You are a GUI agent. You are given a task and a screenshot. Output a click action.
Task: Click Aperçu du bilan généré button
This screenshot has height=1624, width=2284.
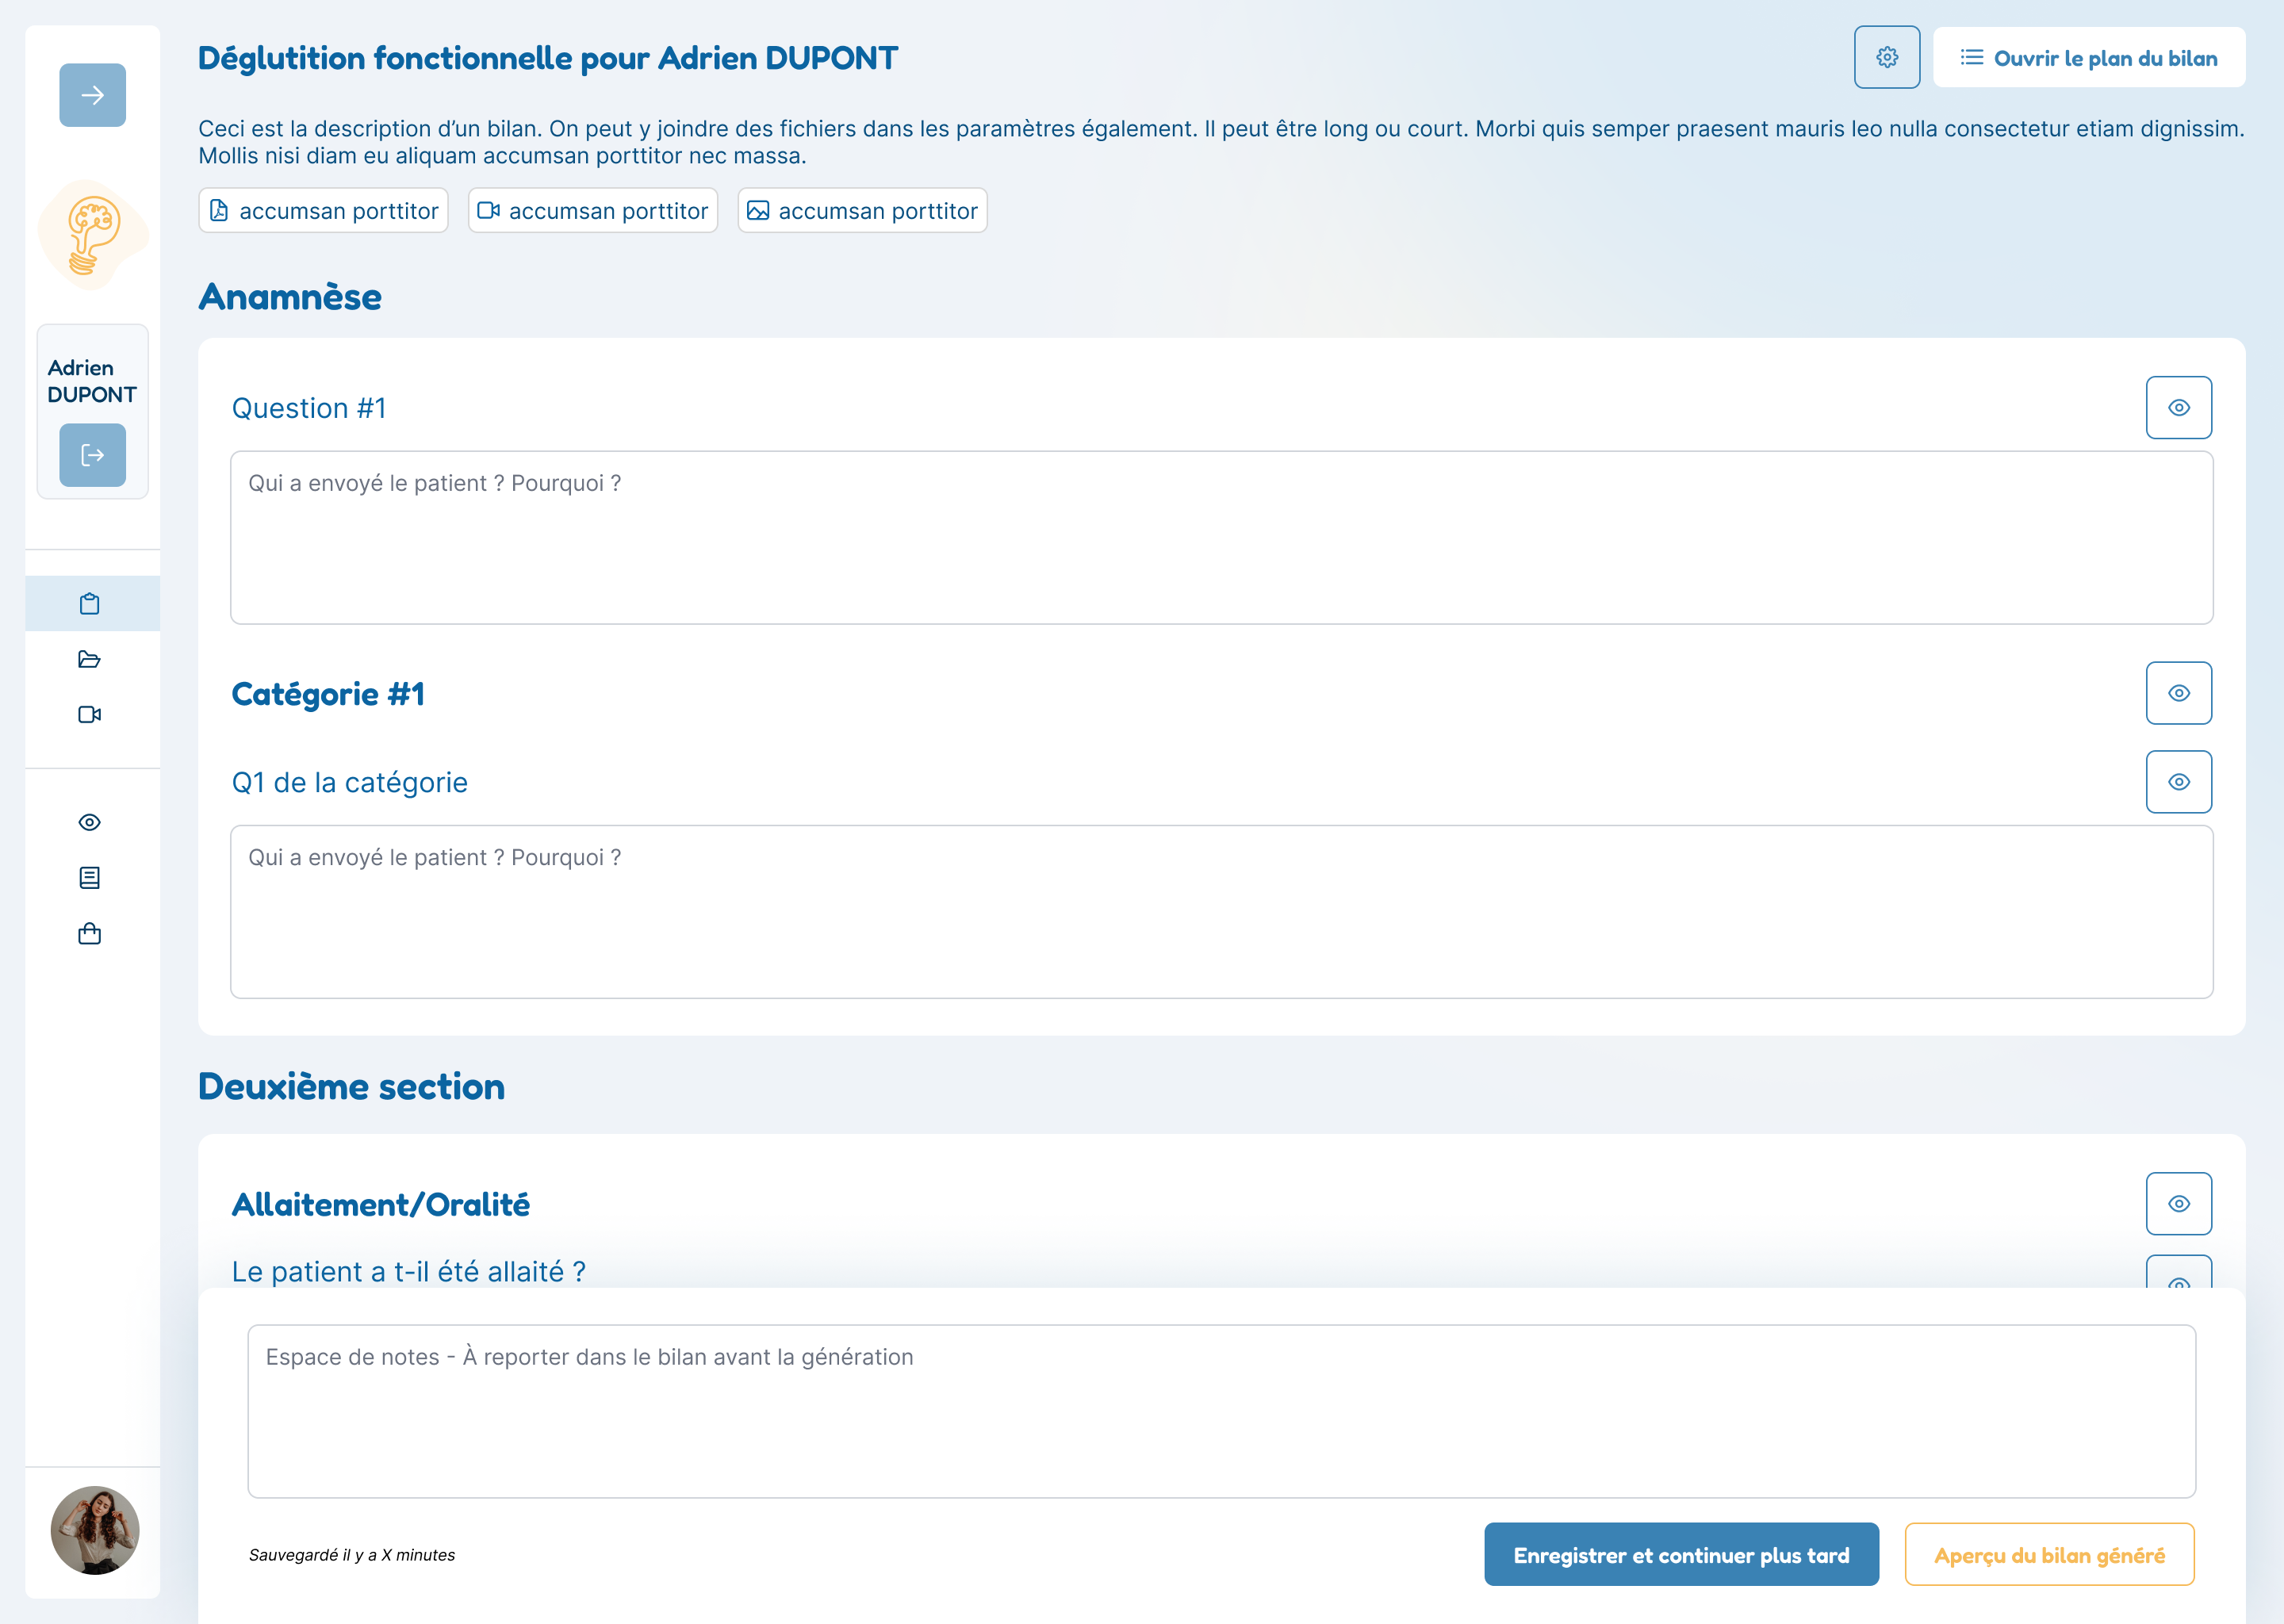(x=2048, y=1554)
